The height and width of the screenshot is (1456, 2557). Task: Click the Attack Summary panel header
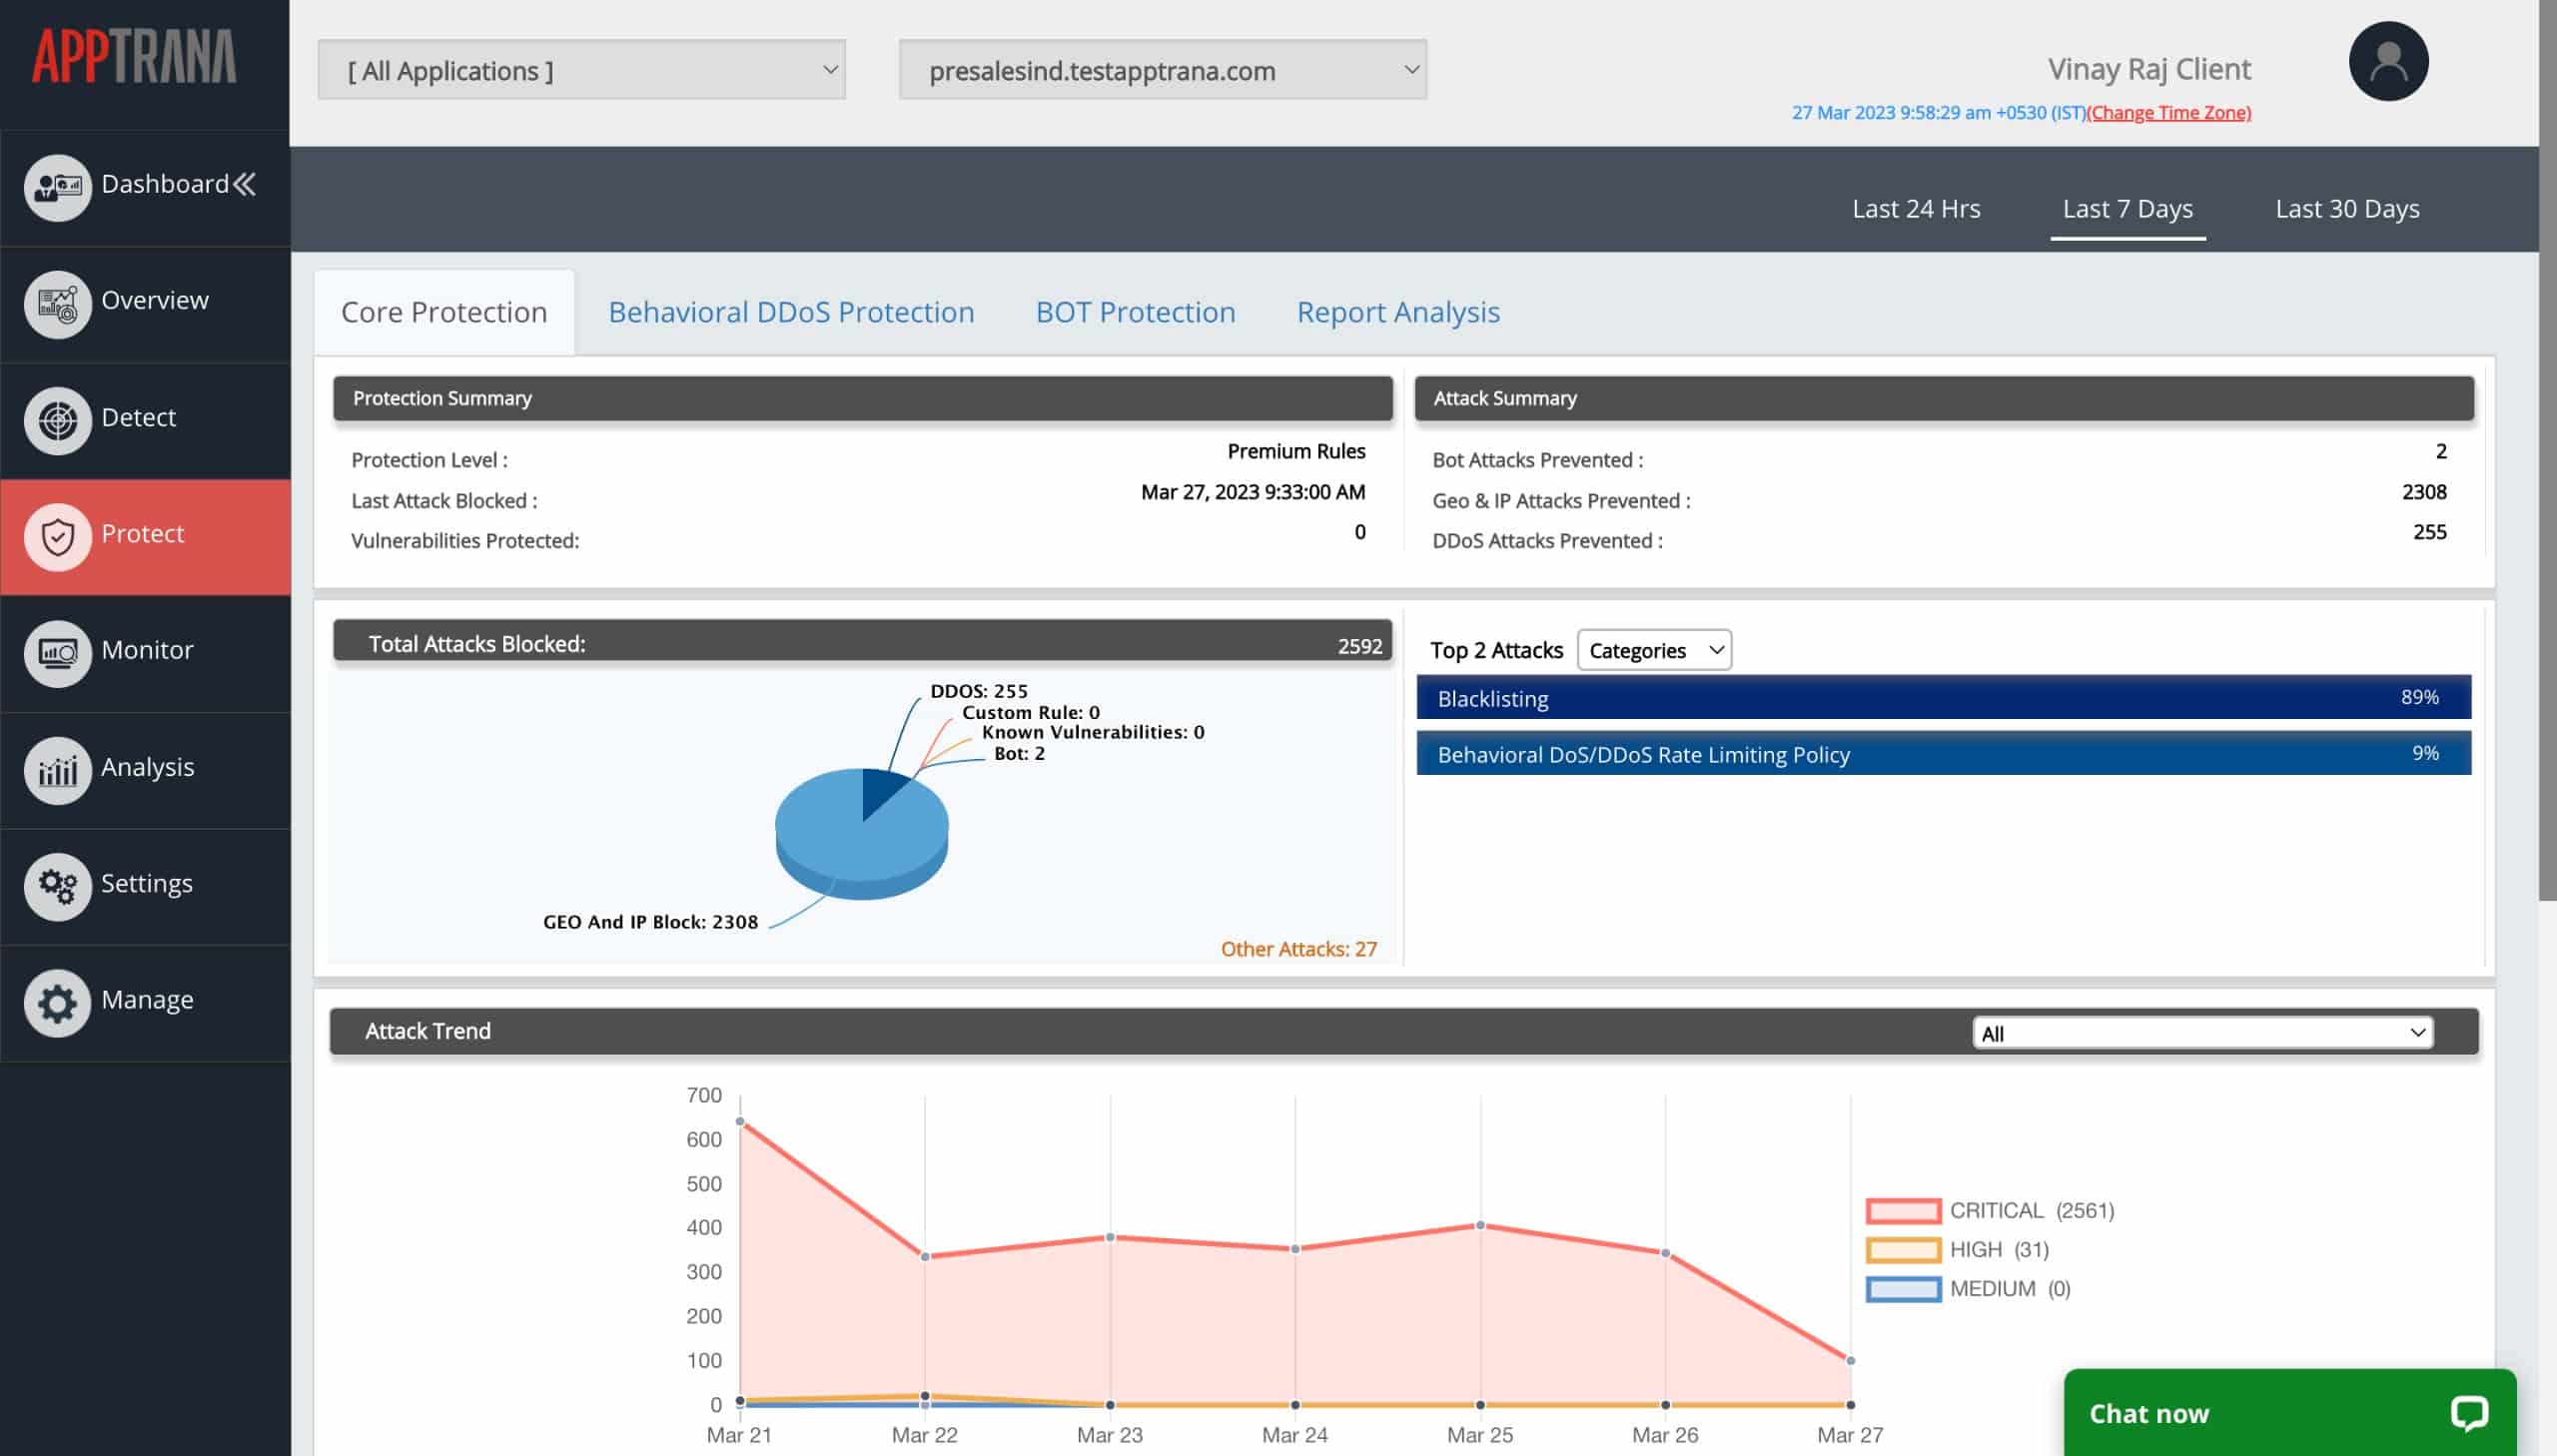click(1943, 398)
